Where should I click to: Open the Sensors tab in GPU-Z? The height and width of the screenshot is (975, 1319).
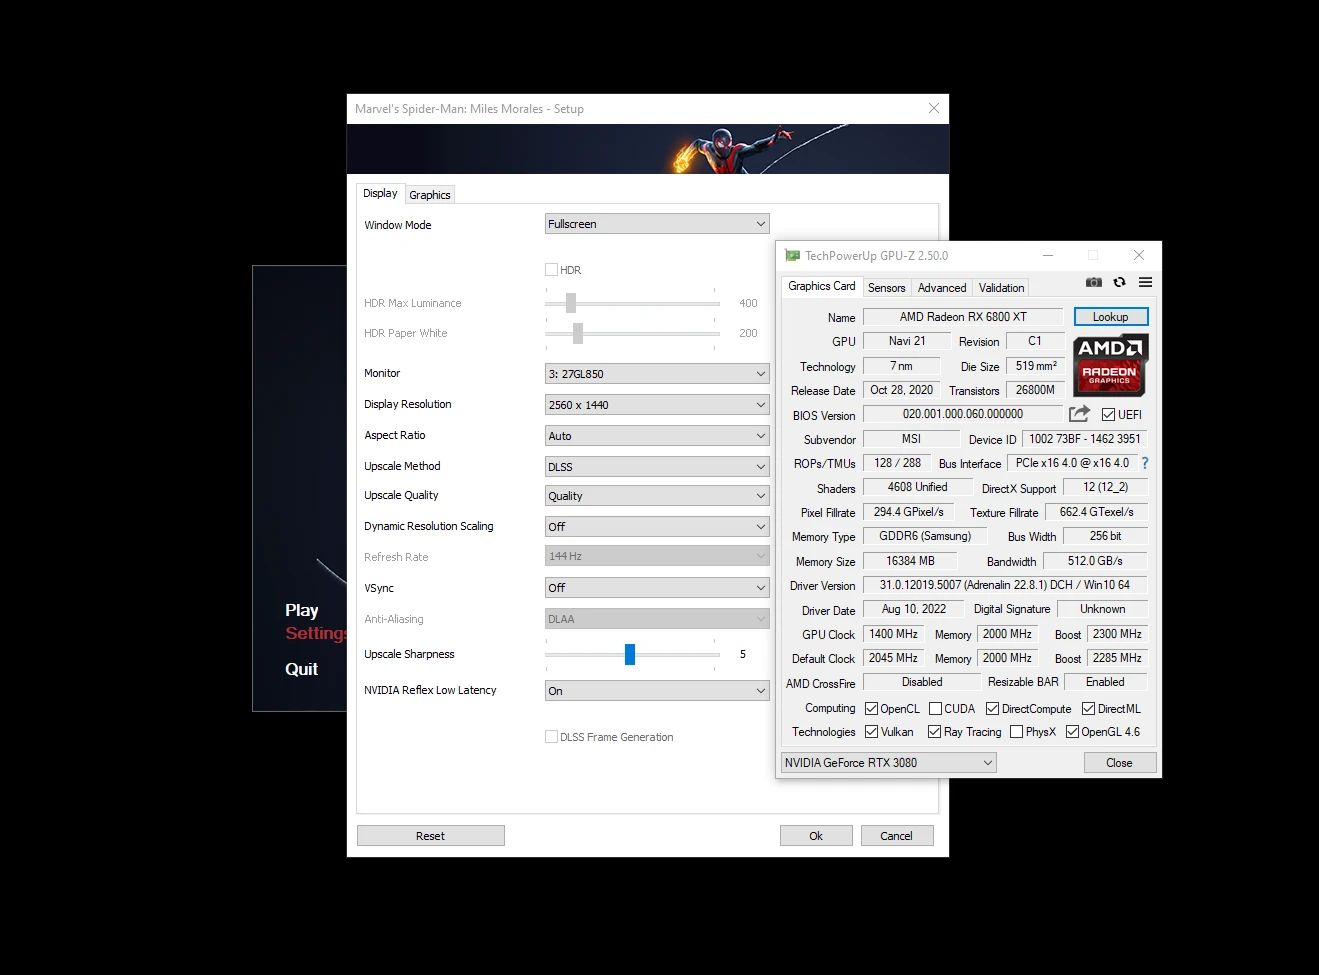click(887, 288)
